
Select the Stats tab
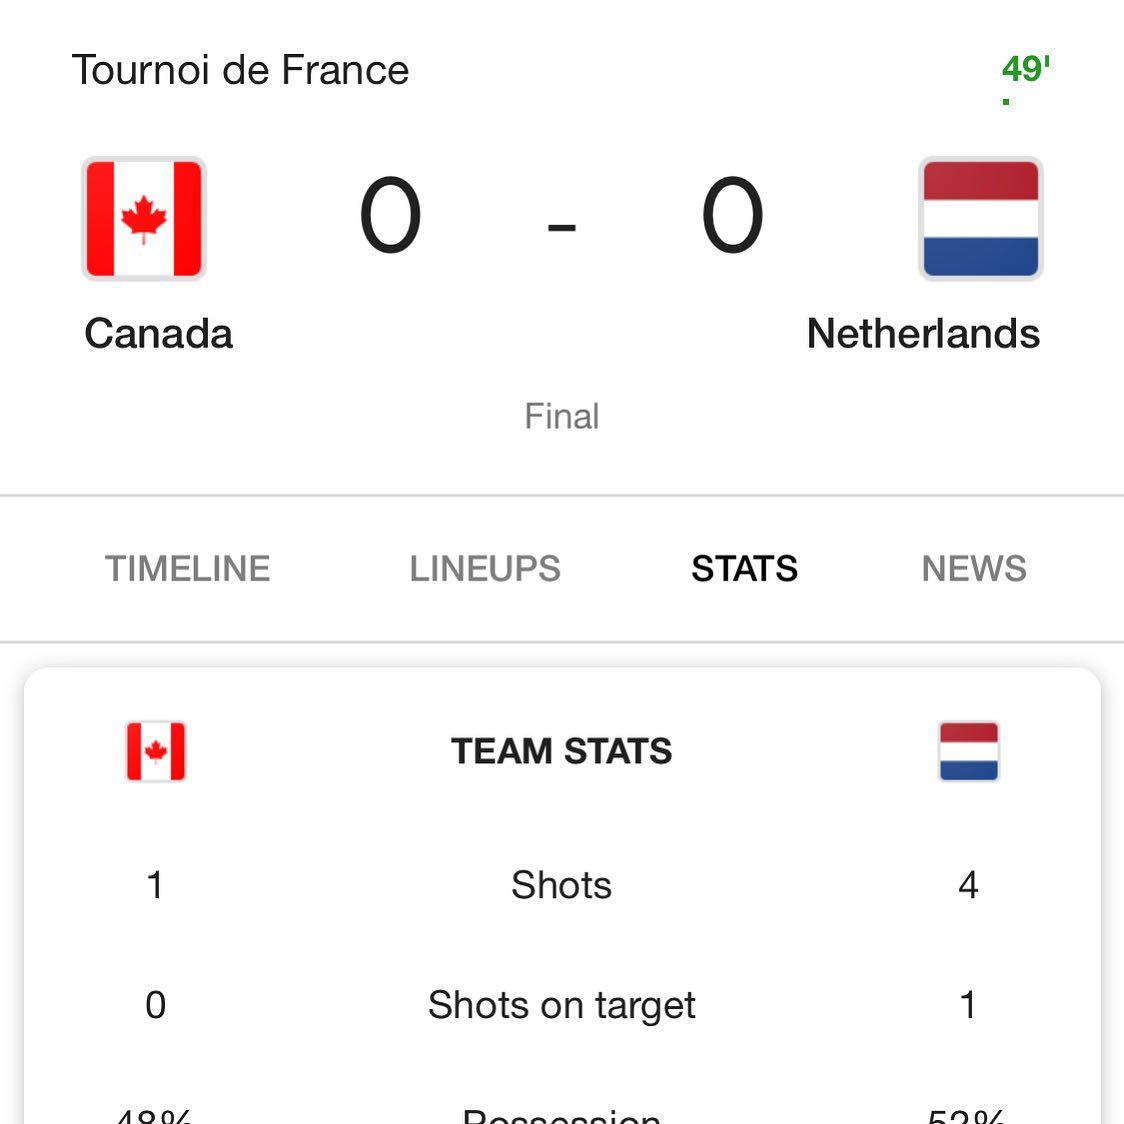click(x=744, y=568)
